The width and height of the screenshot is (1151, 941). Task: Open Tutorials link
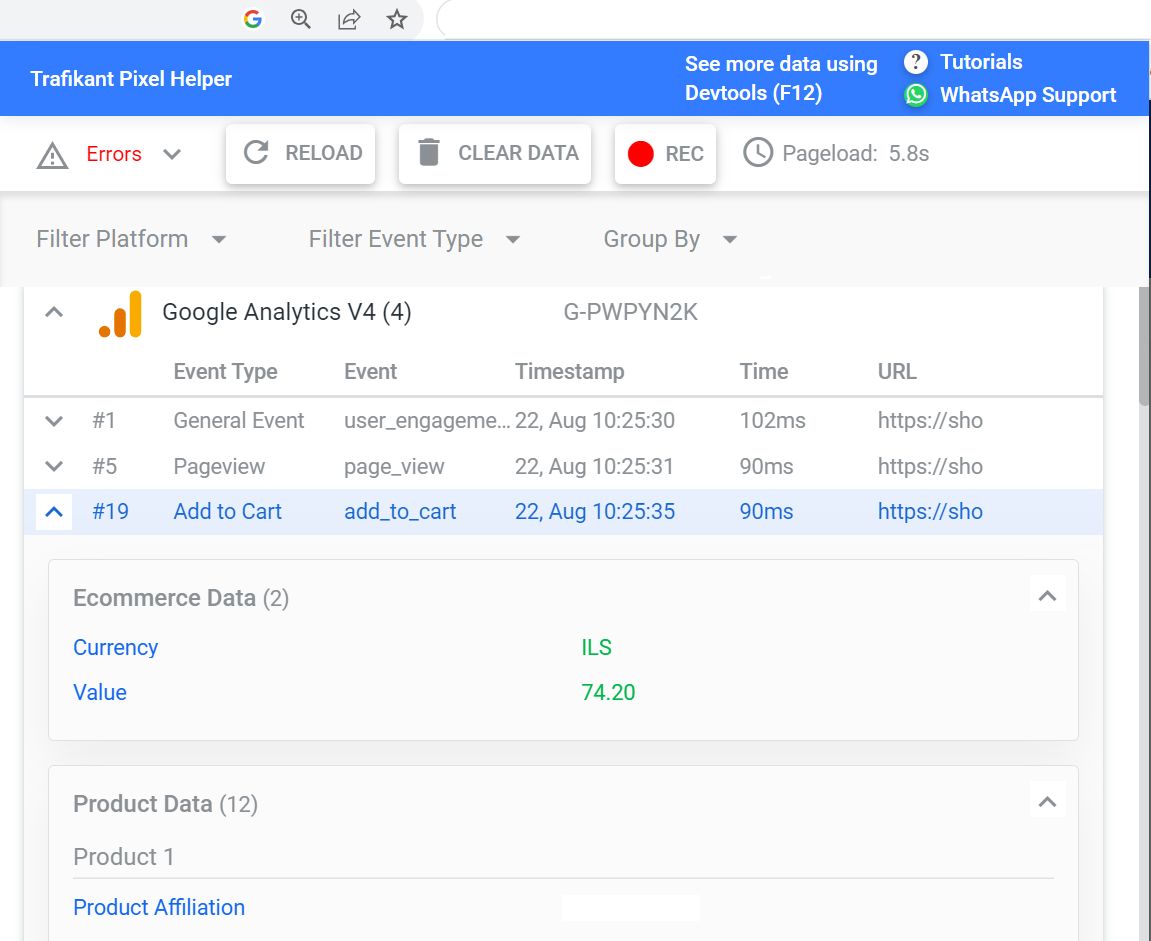pyautogui.click(x=981, y=62)
